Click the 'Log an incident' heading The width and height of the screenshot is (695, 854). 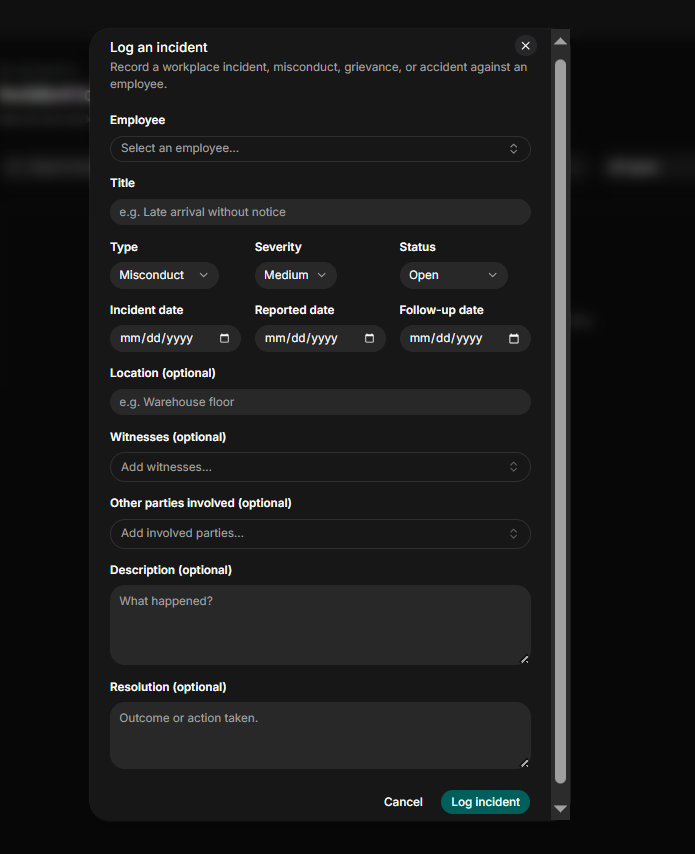click(x=158, y=47)
